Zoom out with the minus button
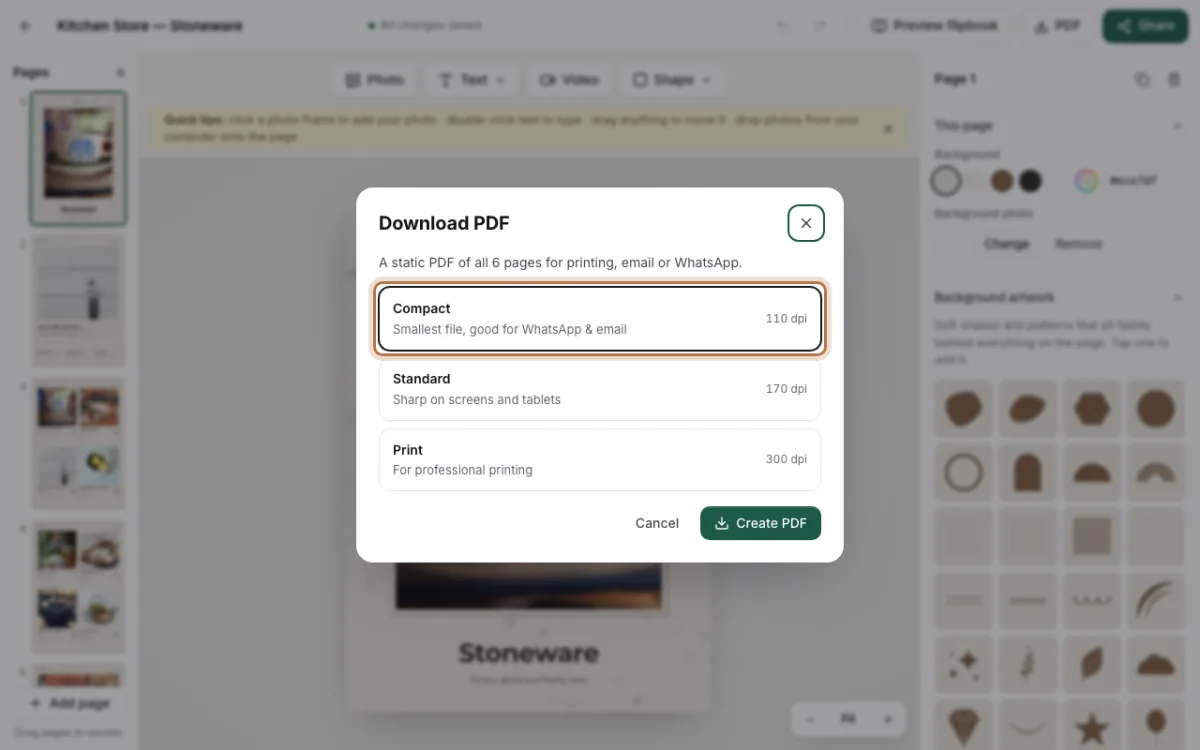Image resolution: width=1200 pixels, height=750 pixels. click(x=810, y=719)
